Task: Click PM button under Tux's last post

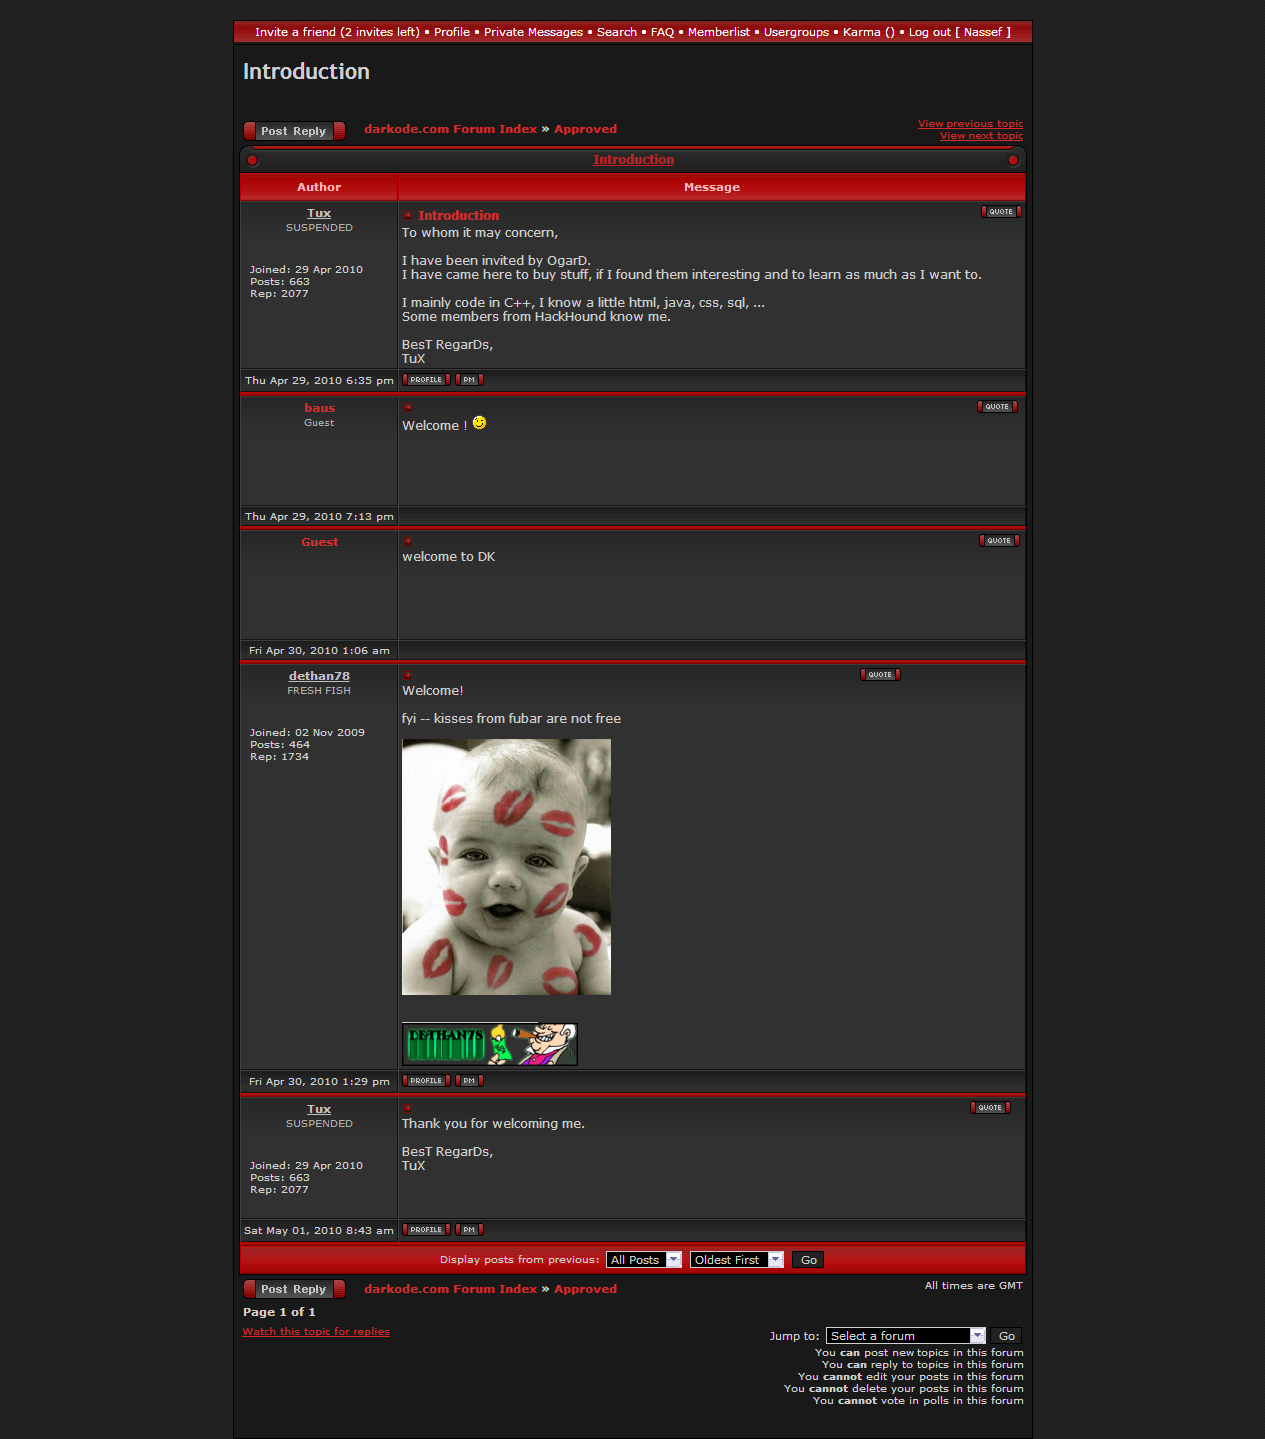Action: pos(469,1230)
